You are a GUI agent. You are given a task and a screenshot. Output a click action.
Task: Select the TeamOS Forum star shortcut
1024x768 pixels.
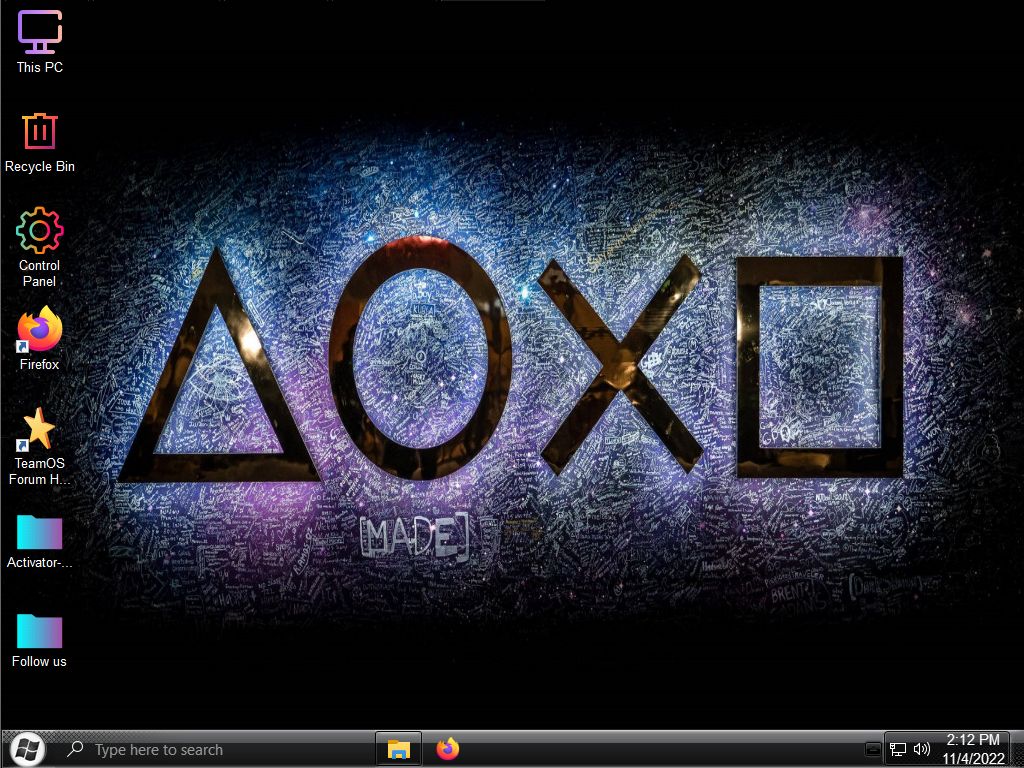[x=39, y=447]
